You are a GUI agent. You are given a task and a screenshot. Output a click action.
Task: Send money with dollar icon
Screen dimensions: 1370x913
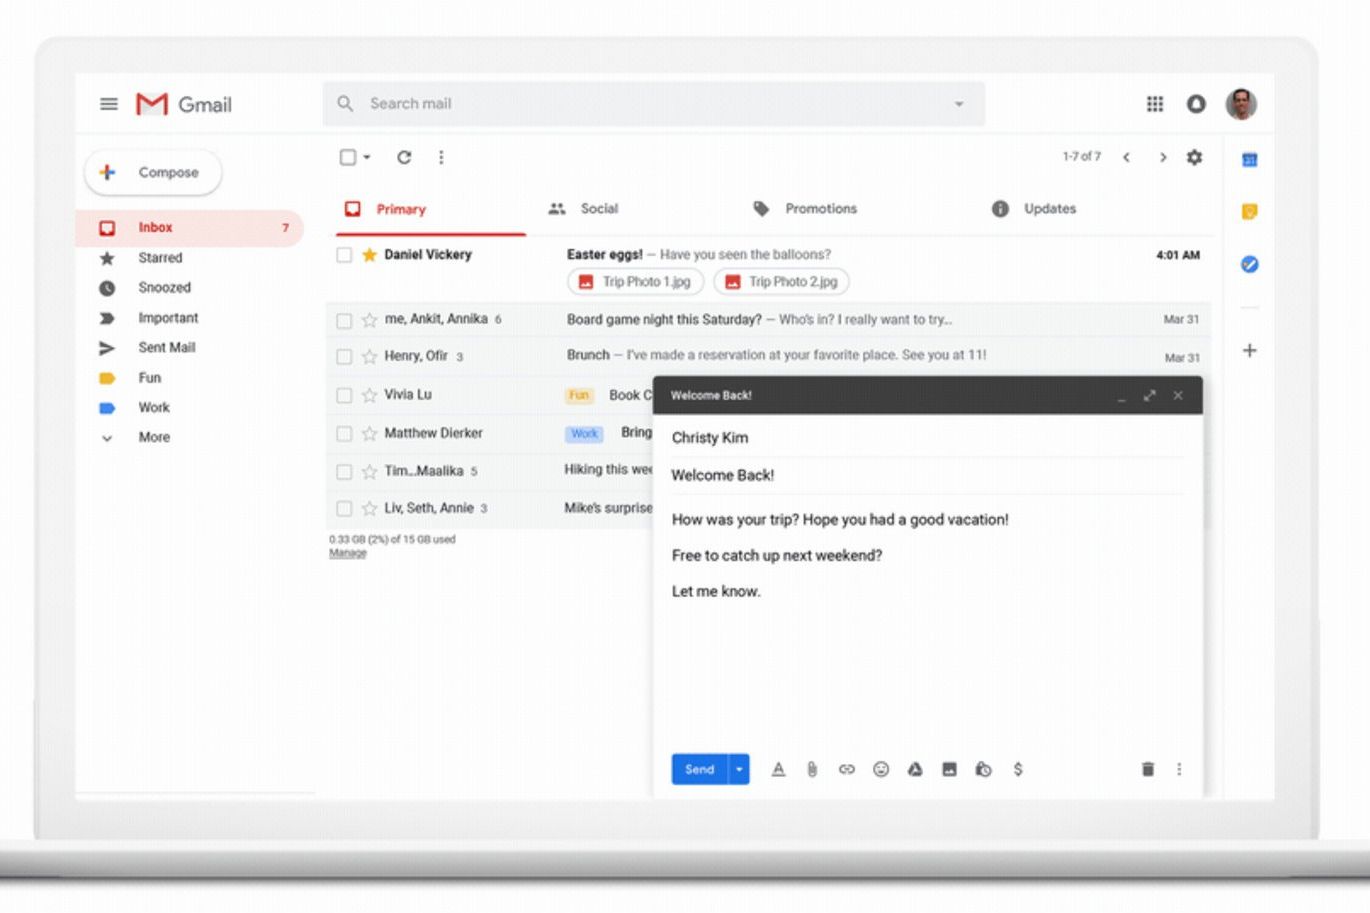click(1018, 769)
